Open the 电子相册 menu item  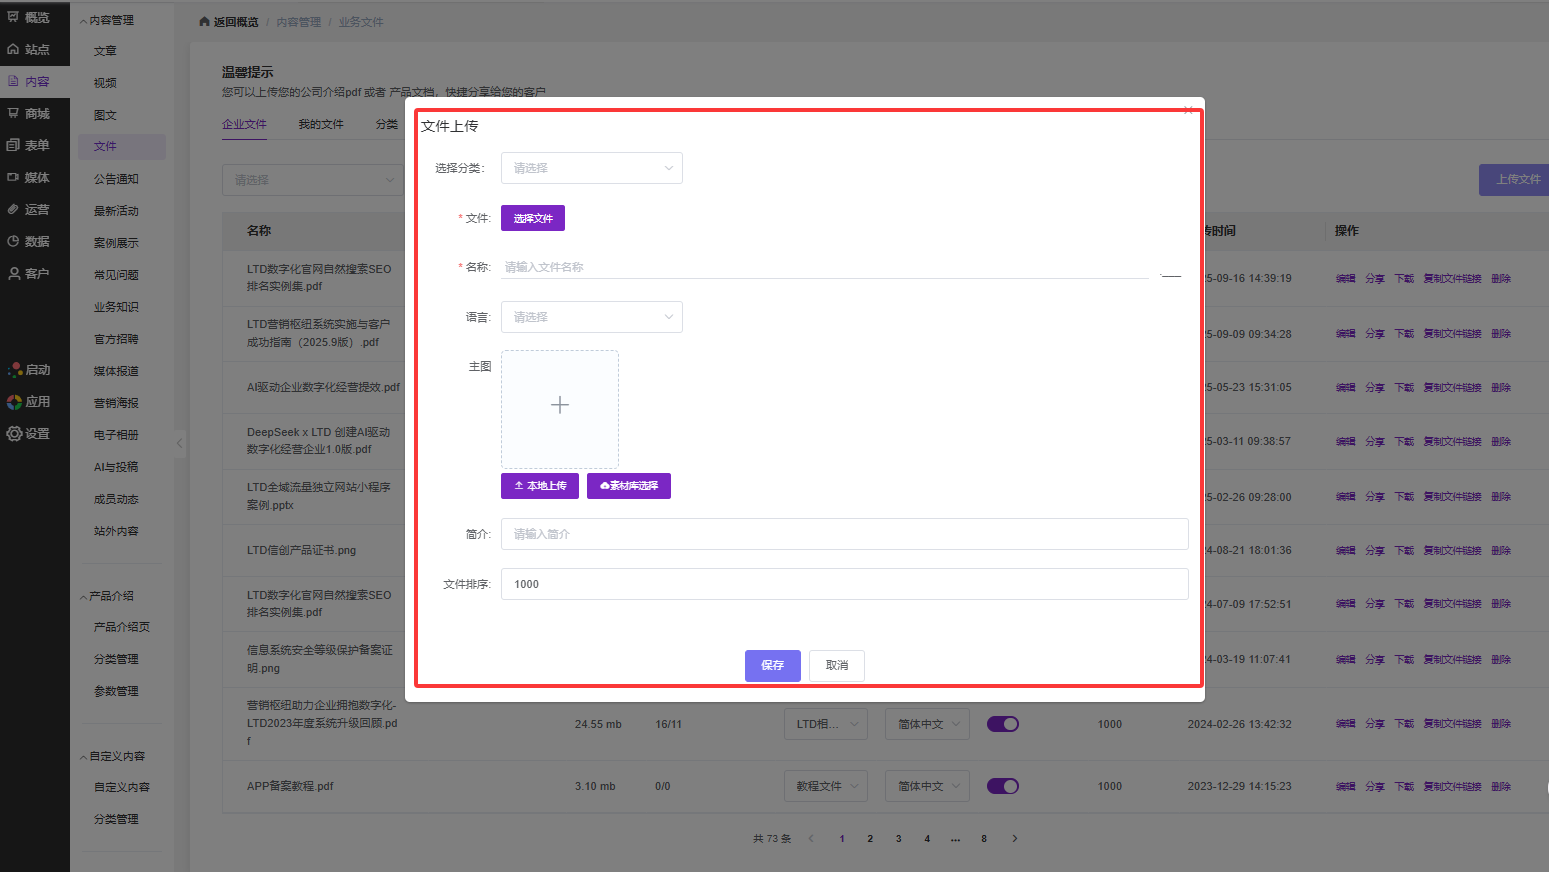(x=116, y=435)
